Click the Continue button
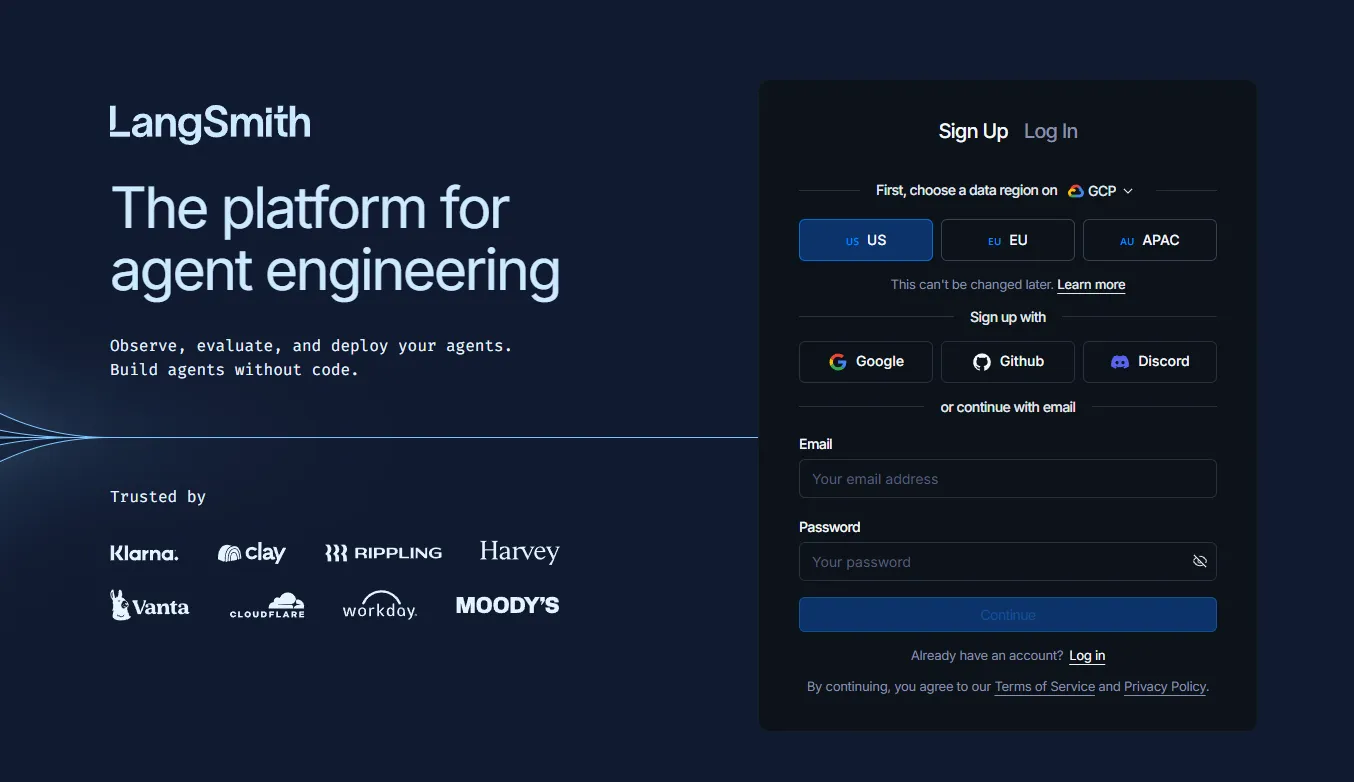 point(1008,615)
